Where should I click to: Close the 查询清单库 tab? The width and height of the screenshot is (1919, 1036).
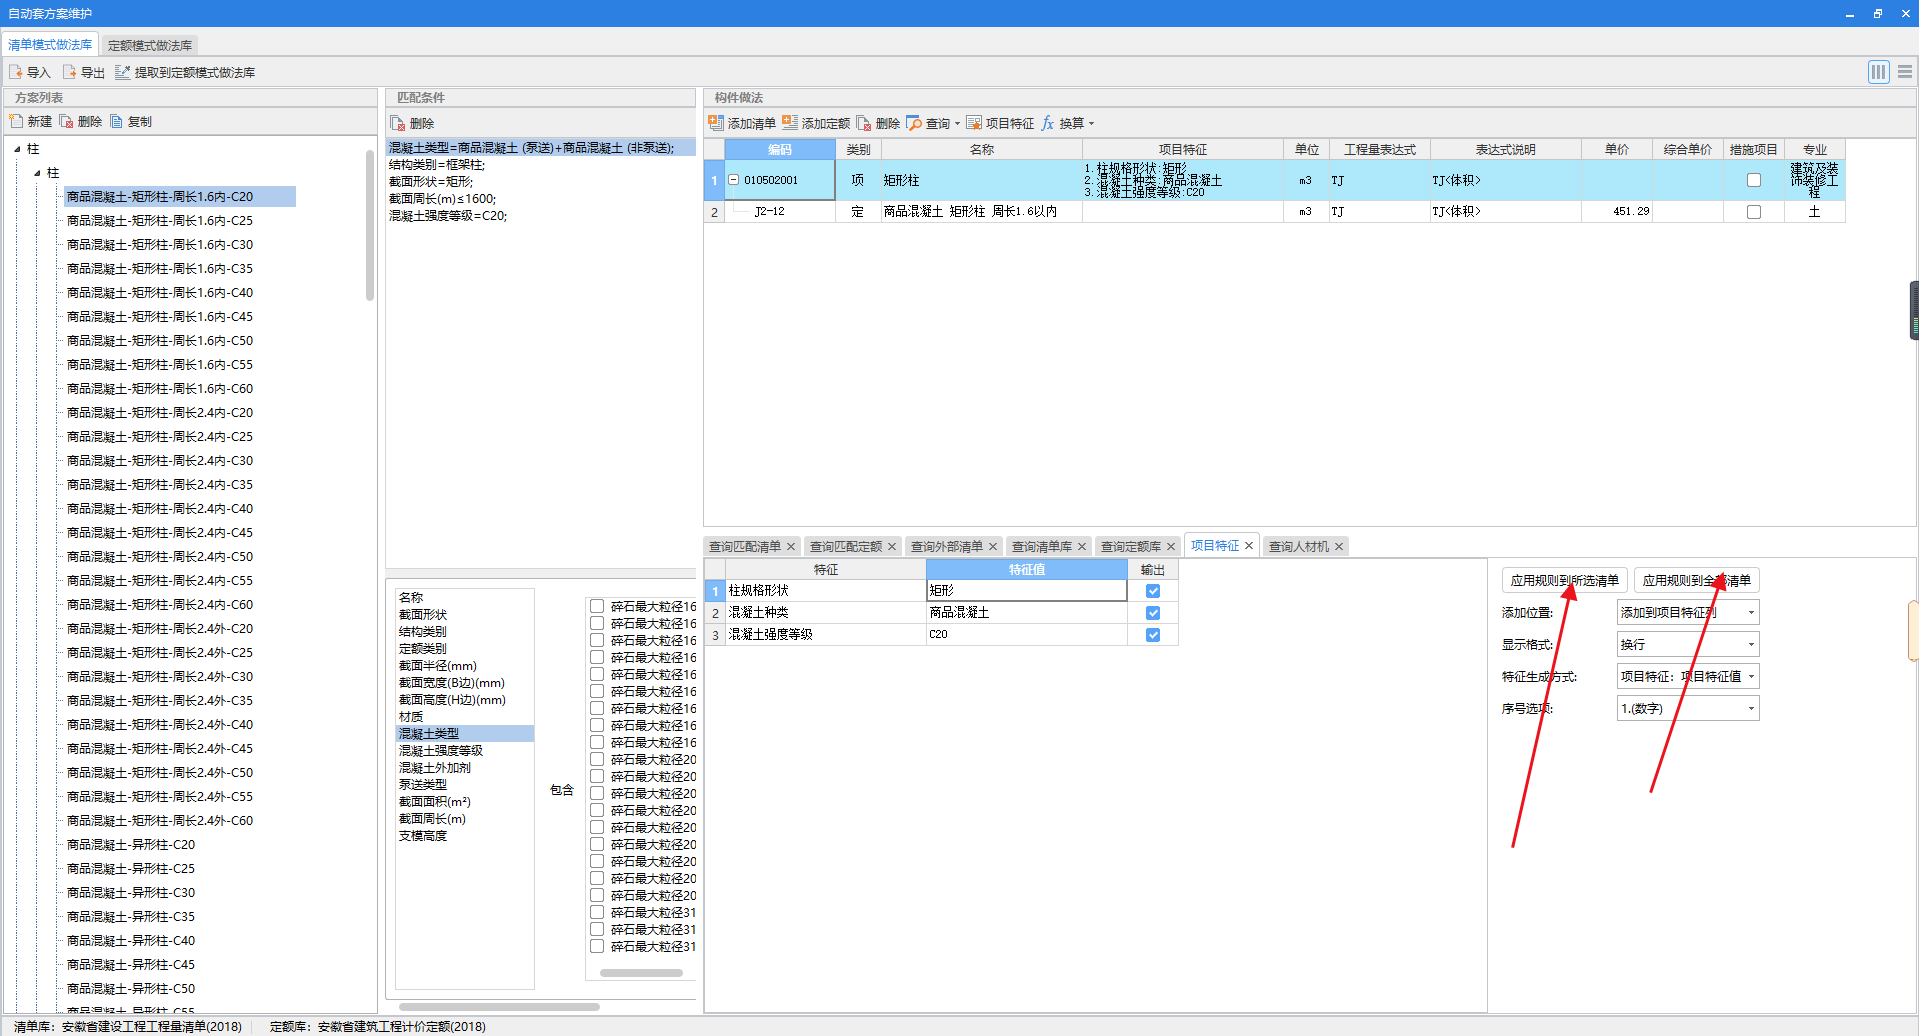tap(1082, 546)
